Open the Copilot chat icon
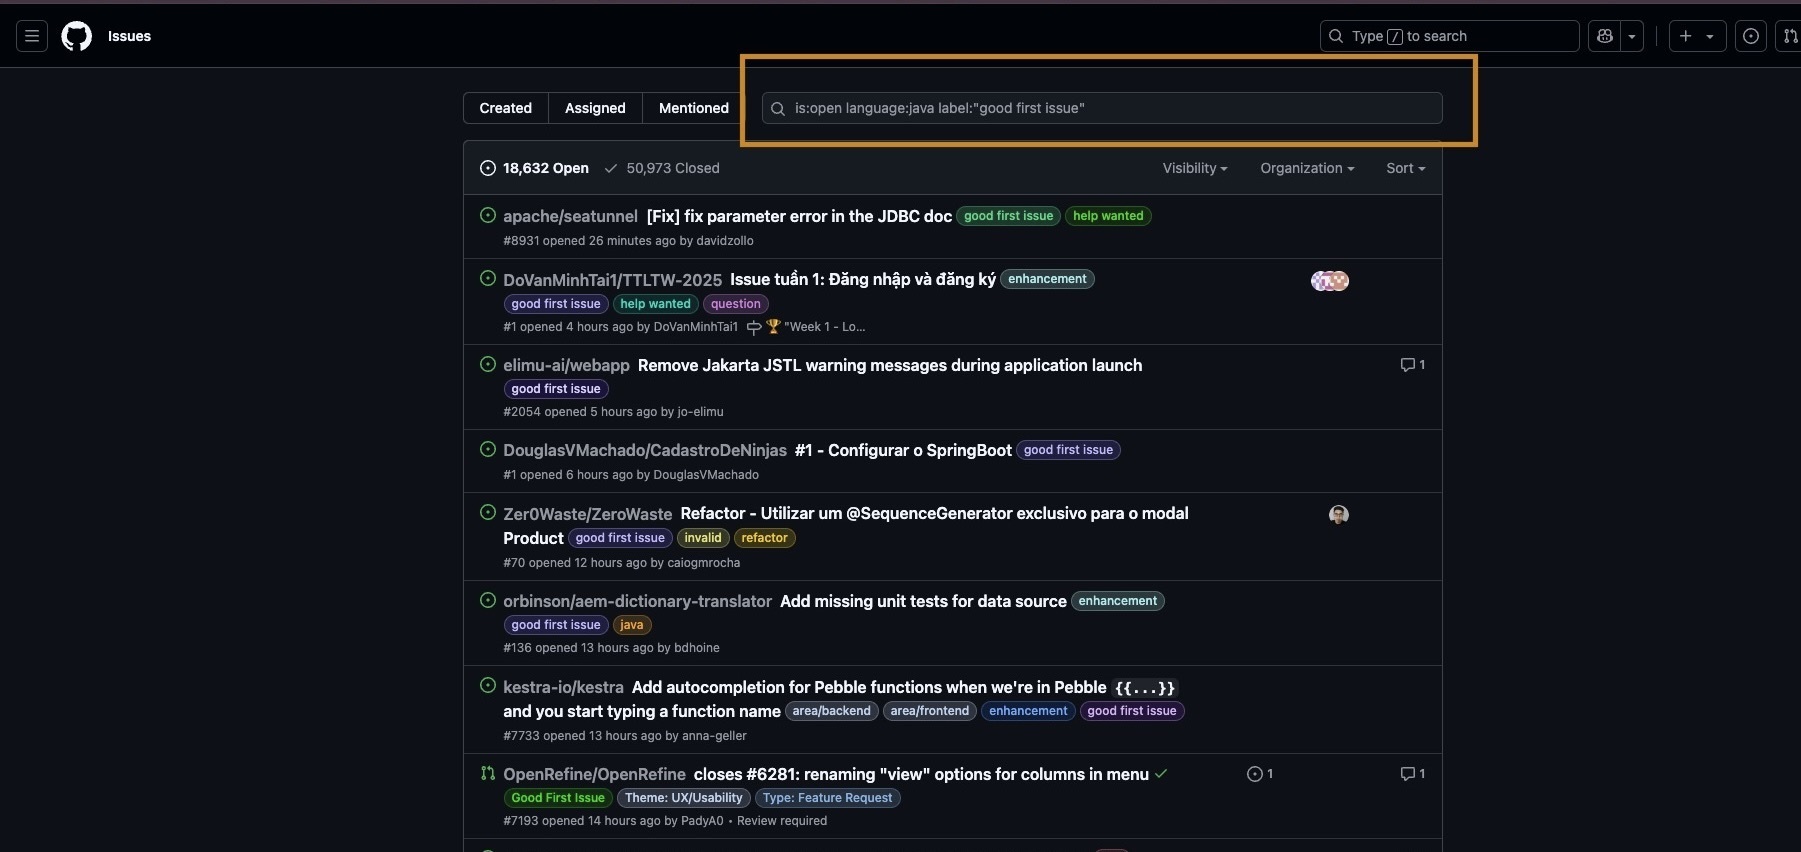The image size is (1801, 852). coord(1605,36)
